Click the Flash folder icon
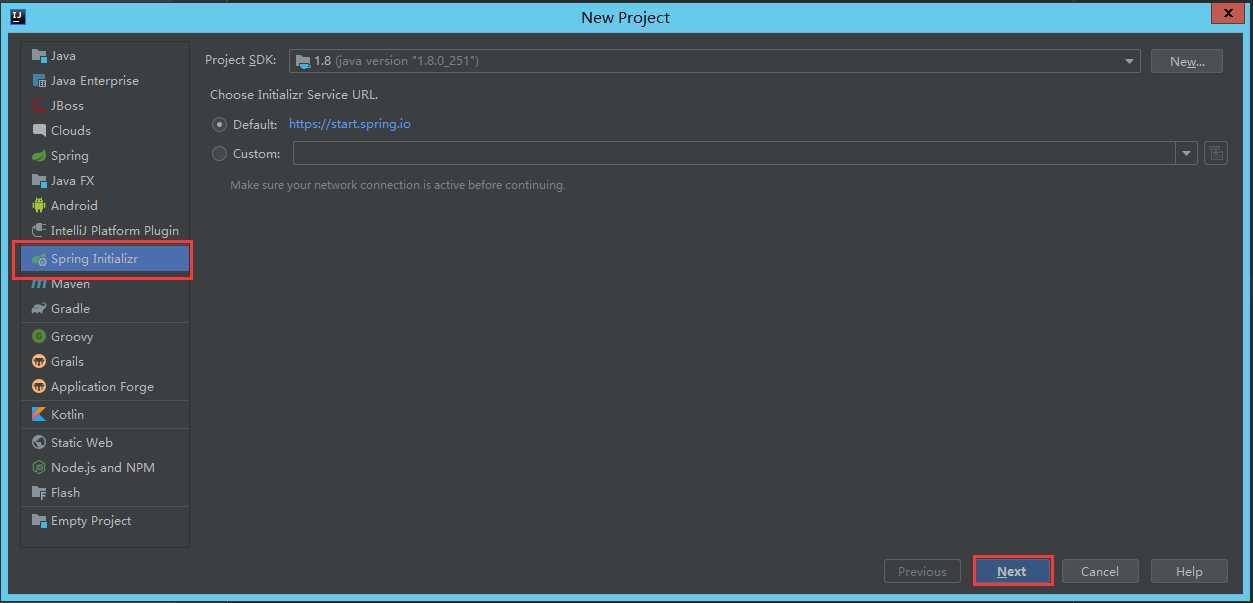The image size is (1253, 603). pyautogui.click(x=39, y=493)
